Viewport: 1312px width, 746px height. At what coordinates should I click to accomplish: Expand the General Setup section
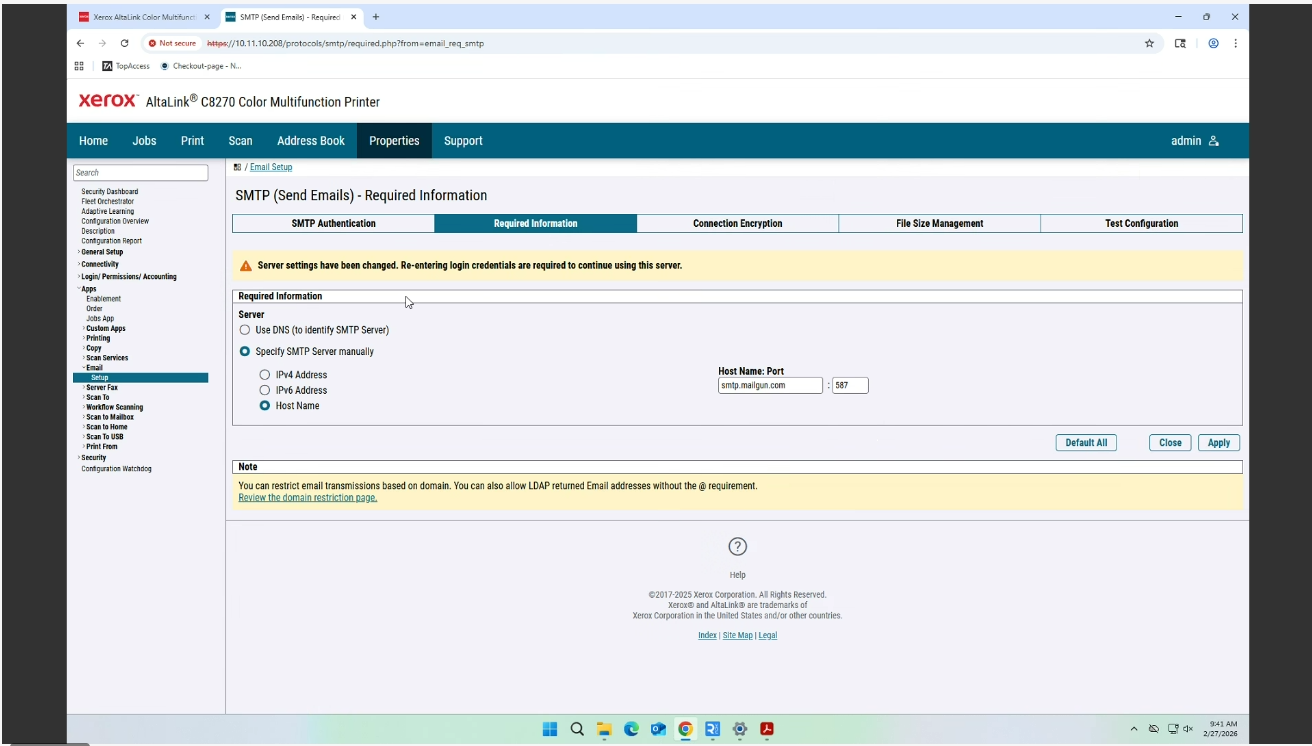(98, 252)
